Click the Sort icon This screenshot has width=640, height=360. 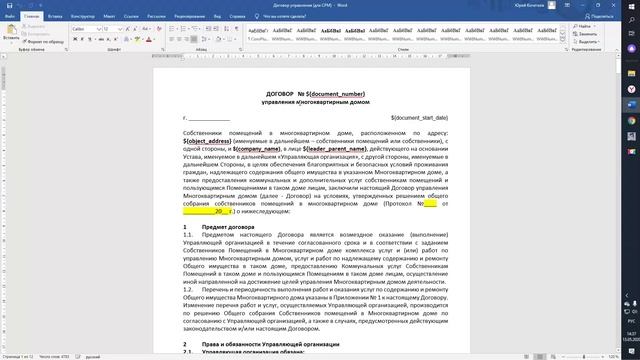click(227, 29)
